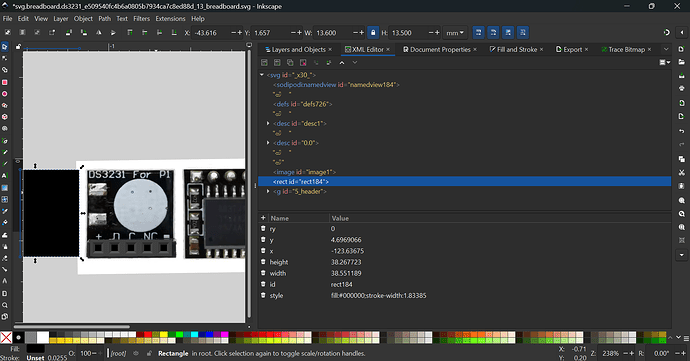Add a new attribute with plus button
690x361 pixels.
(263, 218)
